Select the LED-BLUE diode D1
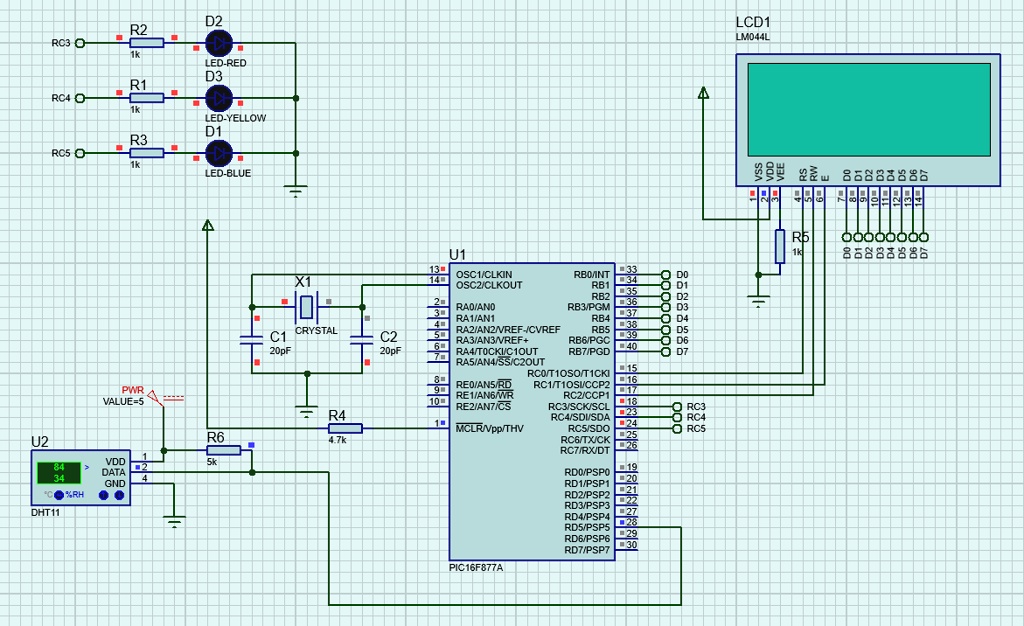The height and width of the screenshot is (626, 1024). pyautogui.click(x=219, y=153)
